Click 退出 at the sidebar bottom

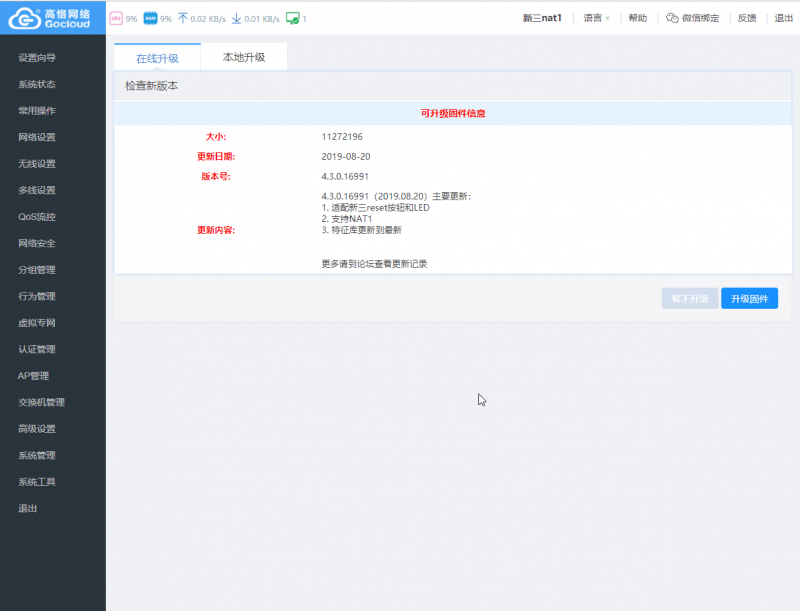point(28,508)
